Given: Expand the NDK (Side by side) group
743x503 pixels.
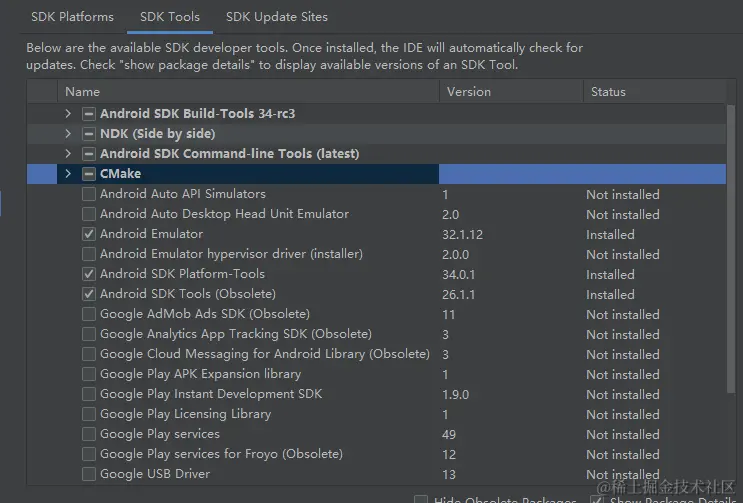Looking at the screenshot, I should point(67,134).
